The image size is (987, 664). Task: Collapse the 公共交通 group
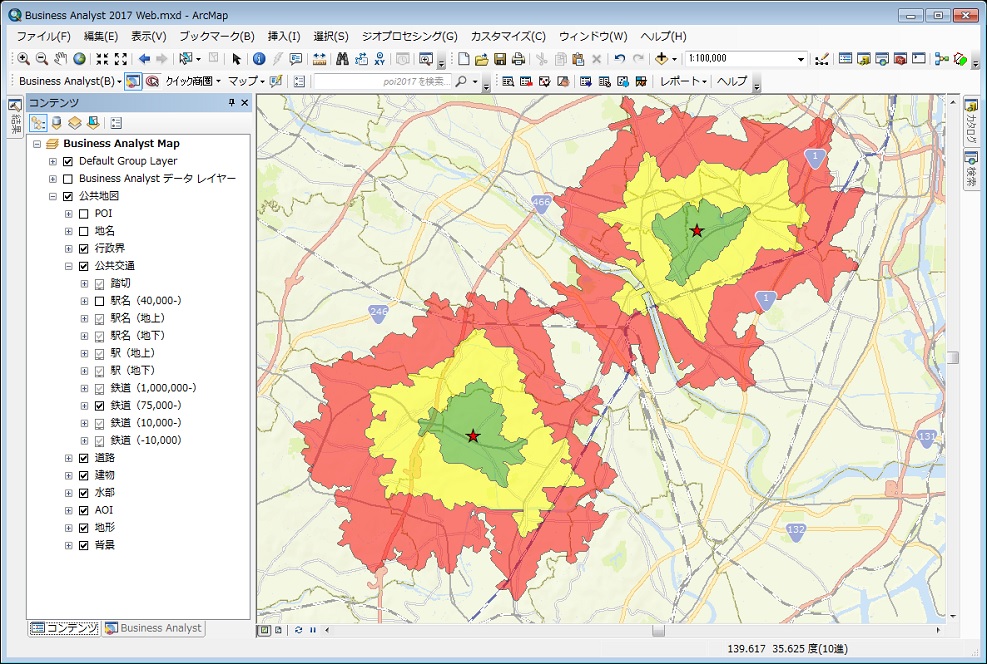click(x=69, y=266)
